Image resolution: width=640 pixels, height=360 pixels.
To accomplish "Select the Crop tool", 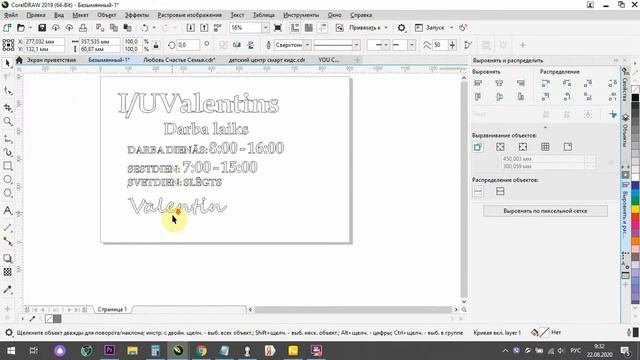I will click(x=7, y=107).
